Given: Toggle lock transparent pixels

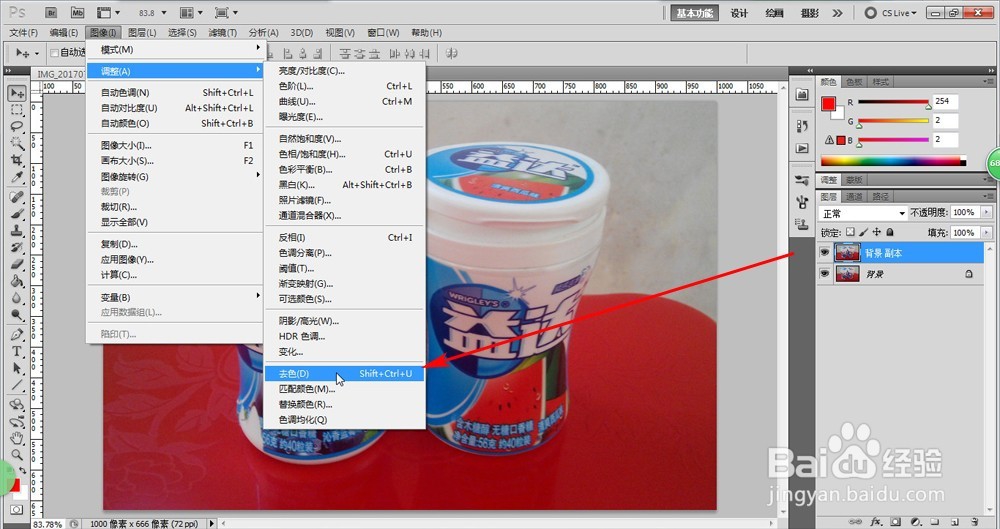Looking at the screenshot, I should [850, 232].
